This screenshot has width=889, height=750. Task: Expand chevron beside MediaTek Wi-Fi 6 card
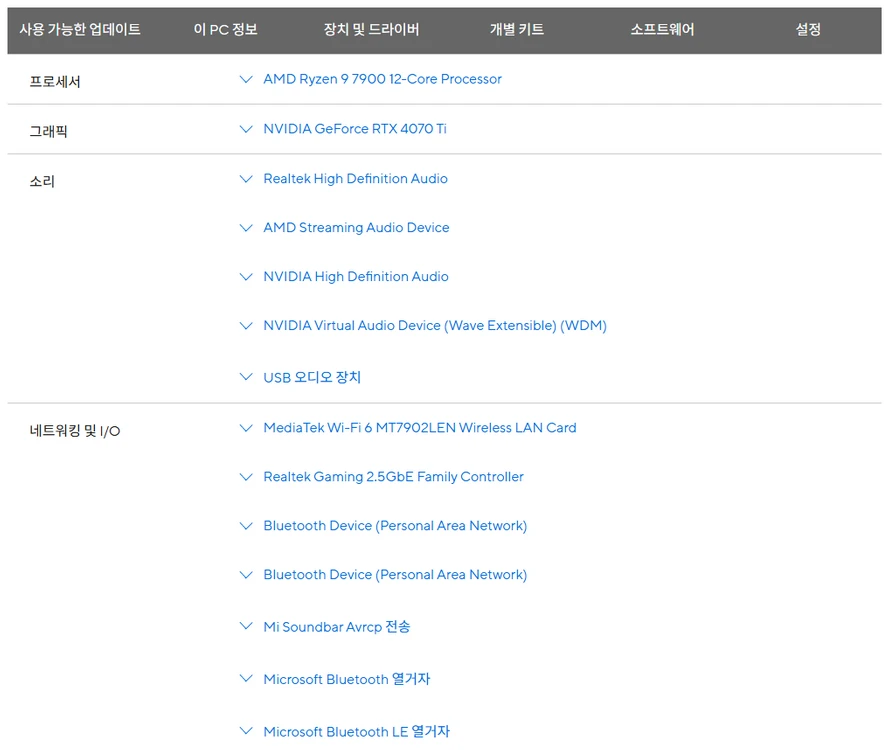(x=246, y=428)
